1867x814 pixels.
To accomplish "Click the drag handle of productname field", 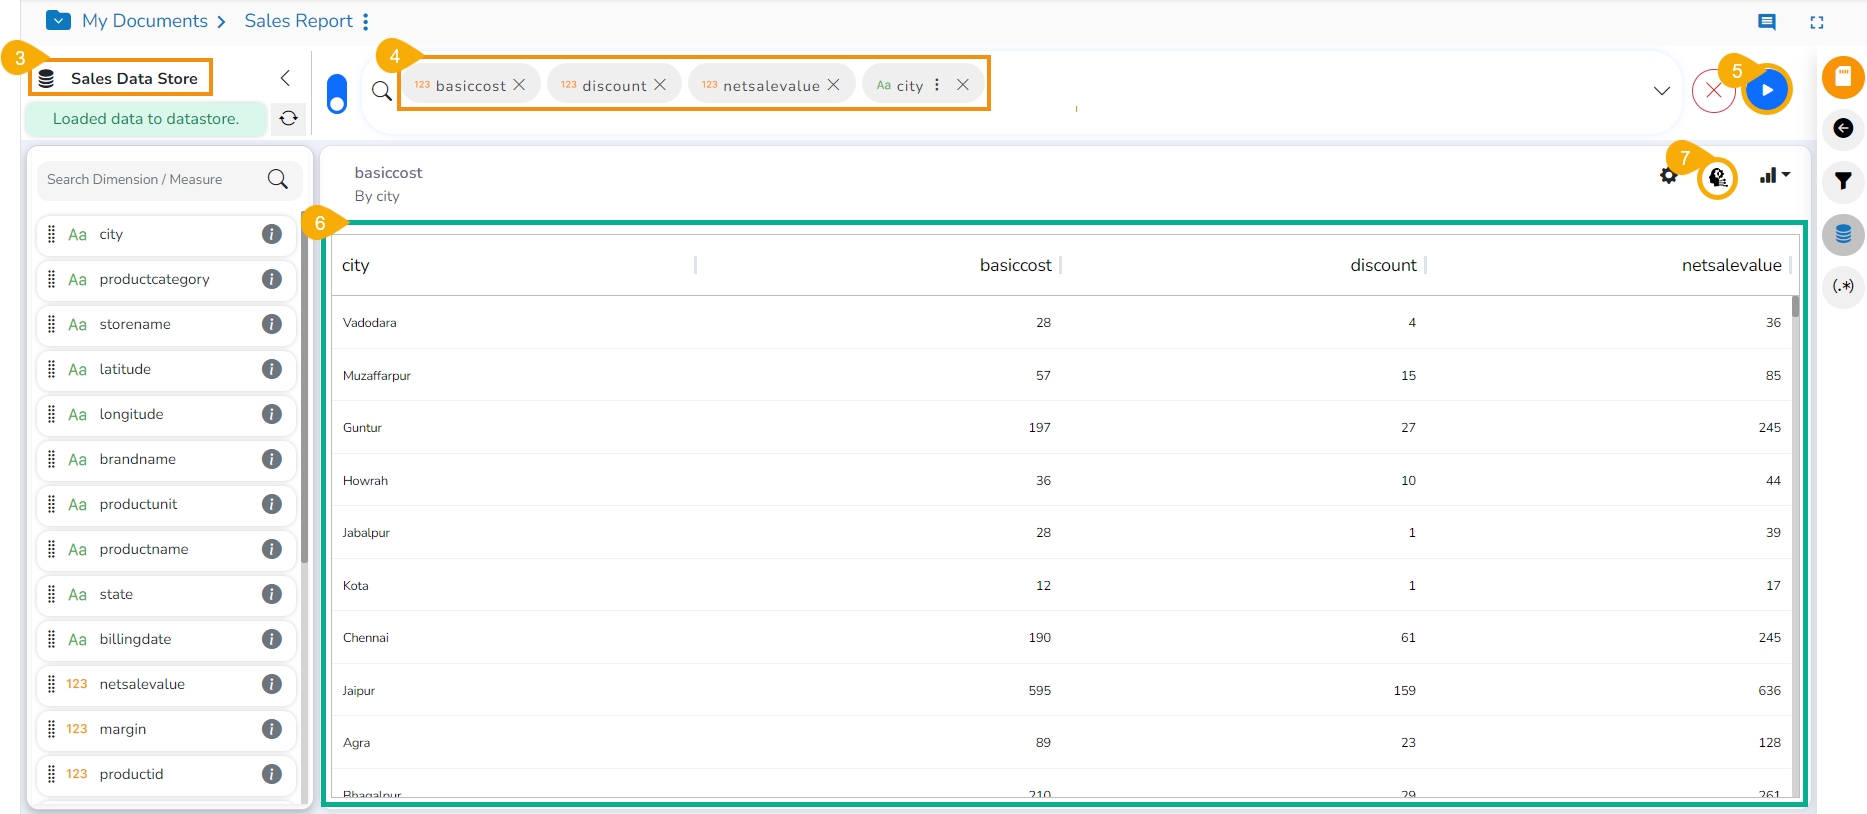I will click(52, 549).
